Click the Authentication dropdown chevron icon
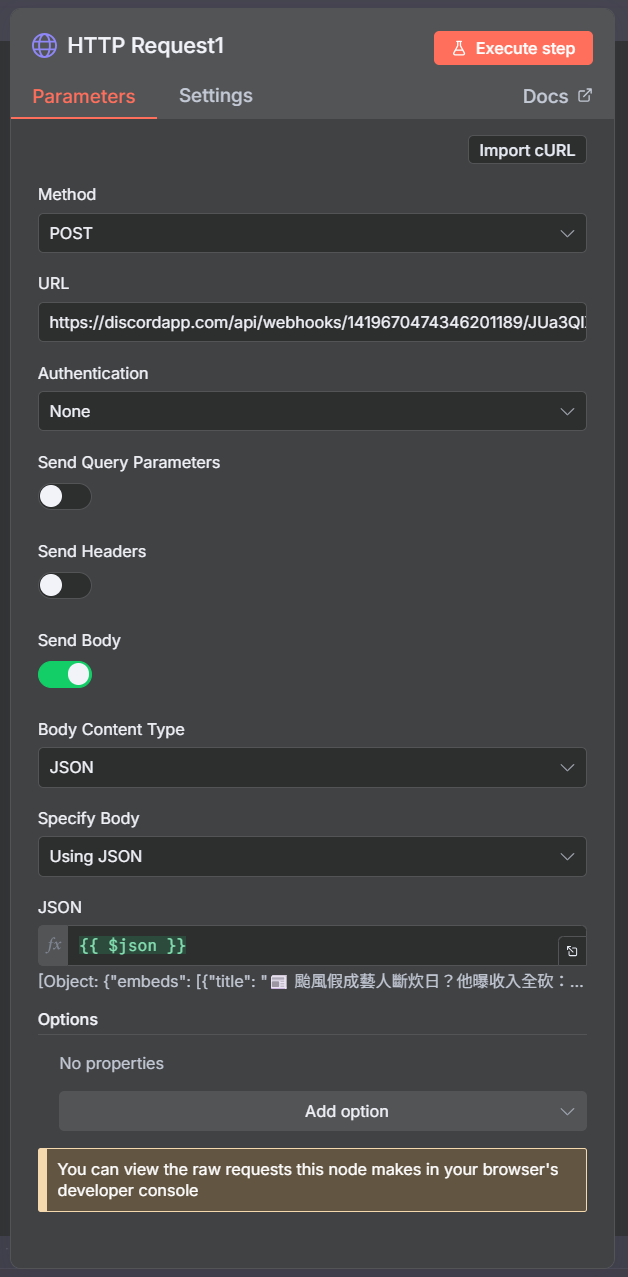Viewport: 628px width, 1277px height. (x=567, y=411)
